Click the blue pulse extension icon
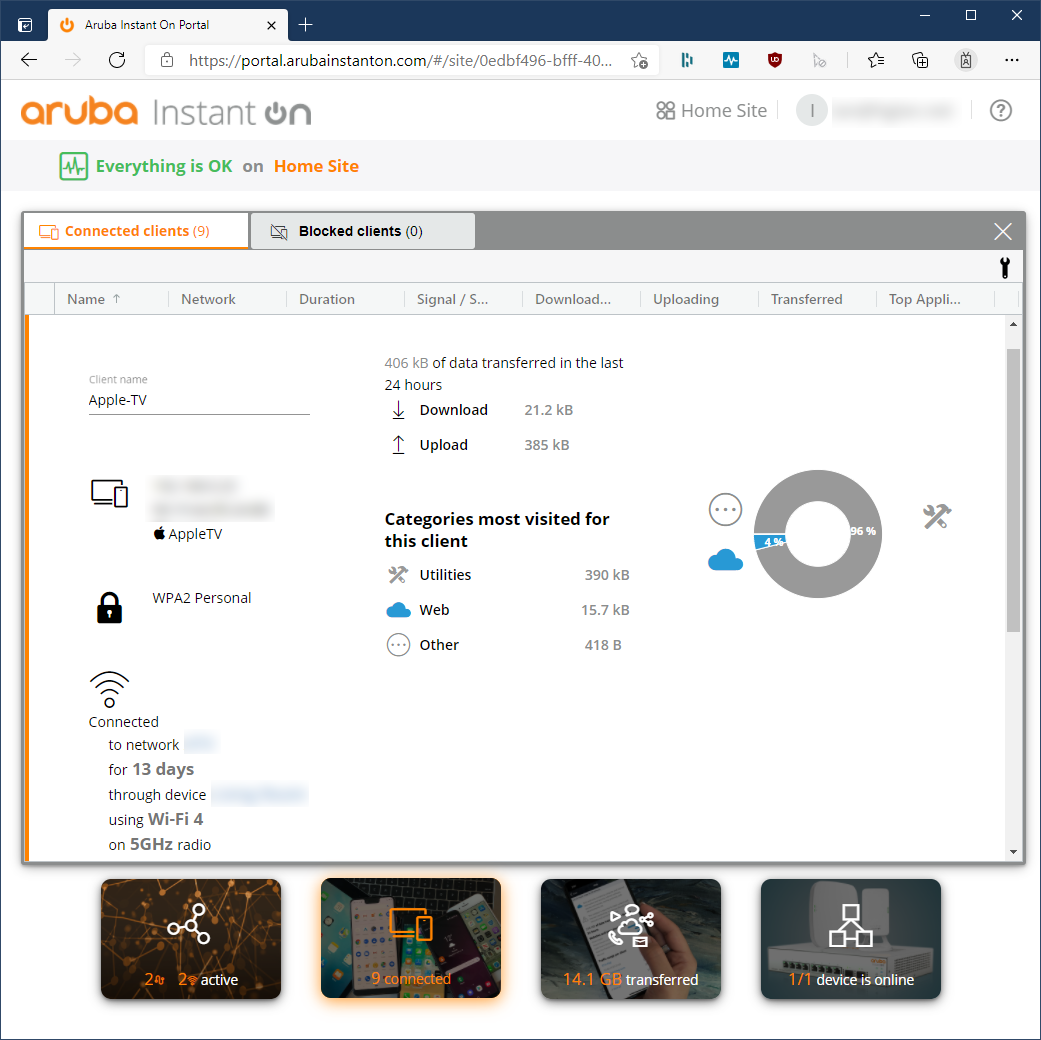Image resolution: width=1041 pixels, height=1040 pixels. pyautogui.click(x=730, y=60)
